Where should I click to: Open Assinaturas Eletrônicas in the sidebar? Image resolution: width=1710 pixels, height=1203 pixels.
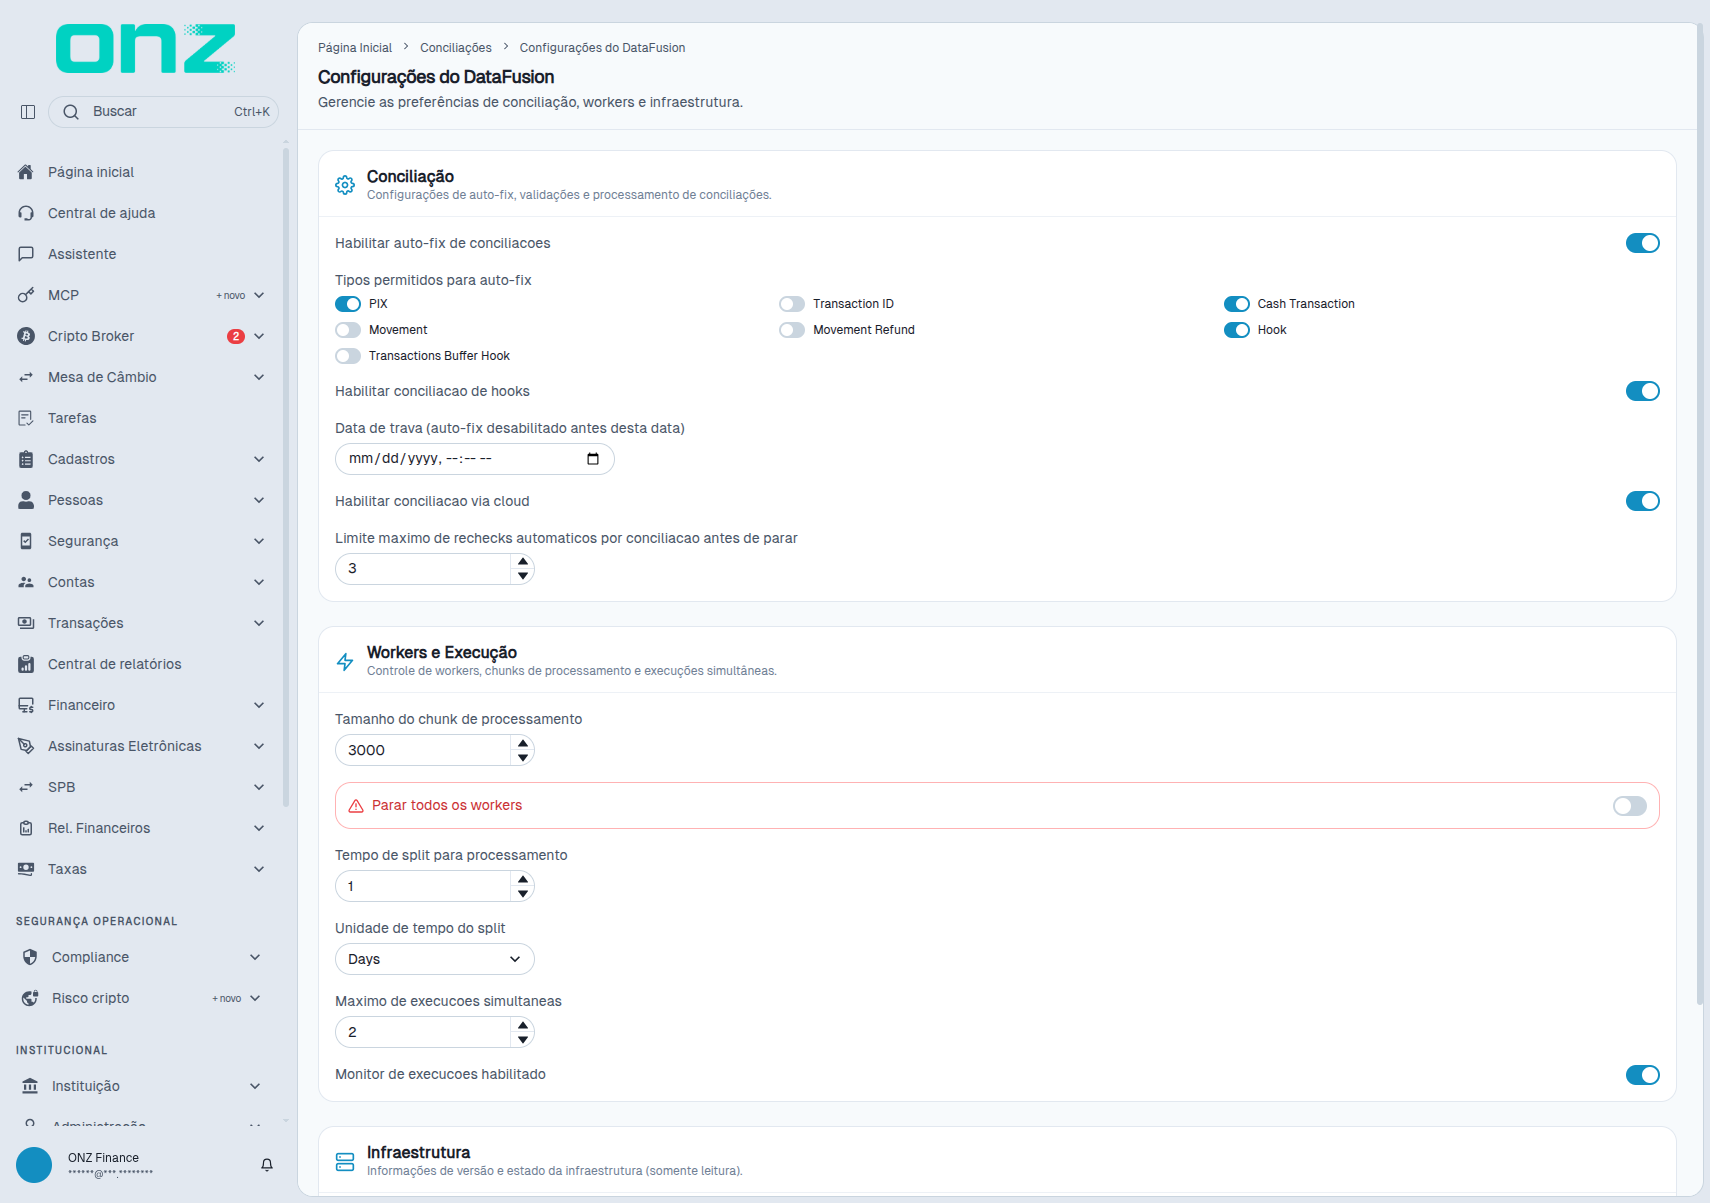click(x=142, y=746)
